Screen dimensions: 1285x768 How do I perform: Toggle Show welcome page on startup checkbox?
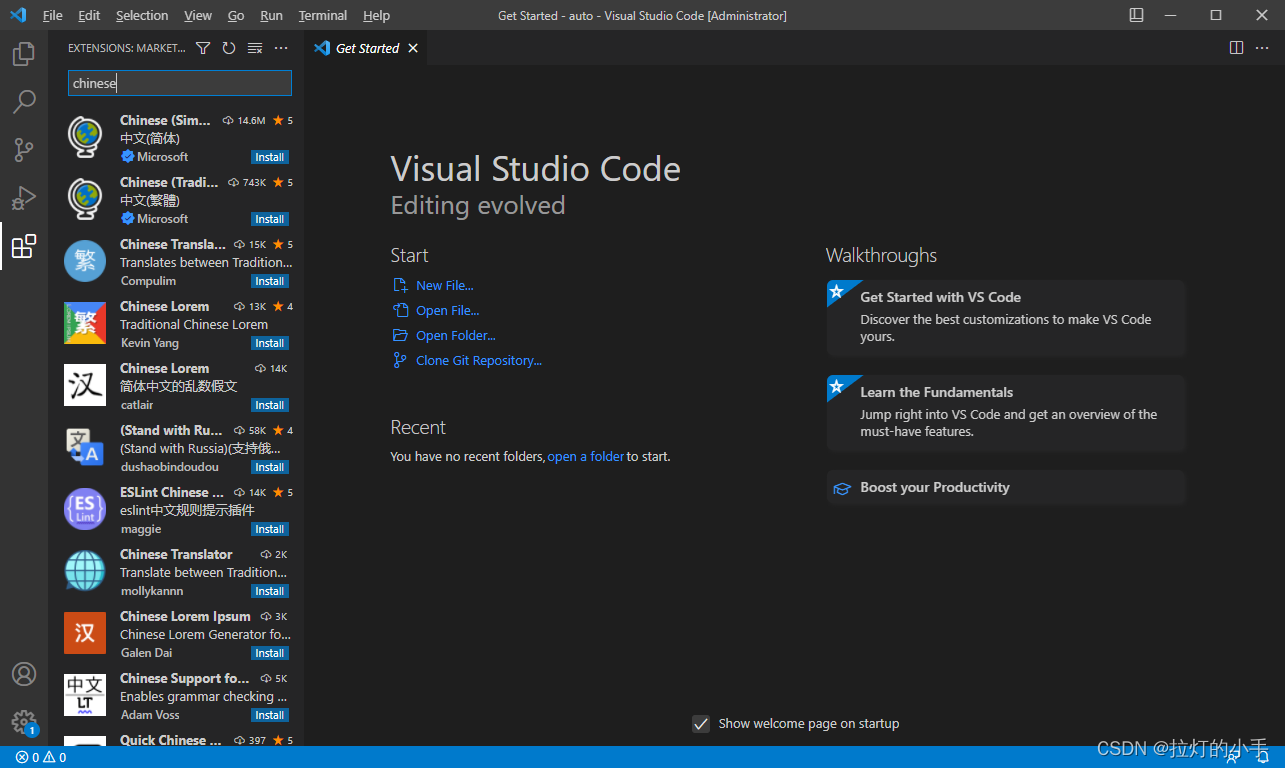(701, 724)
